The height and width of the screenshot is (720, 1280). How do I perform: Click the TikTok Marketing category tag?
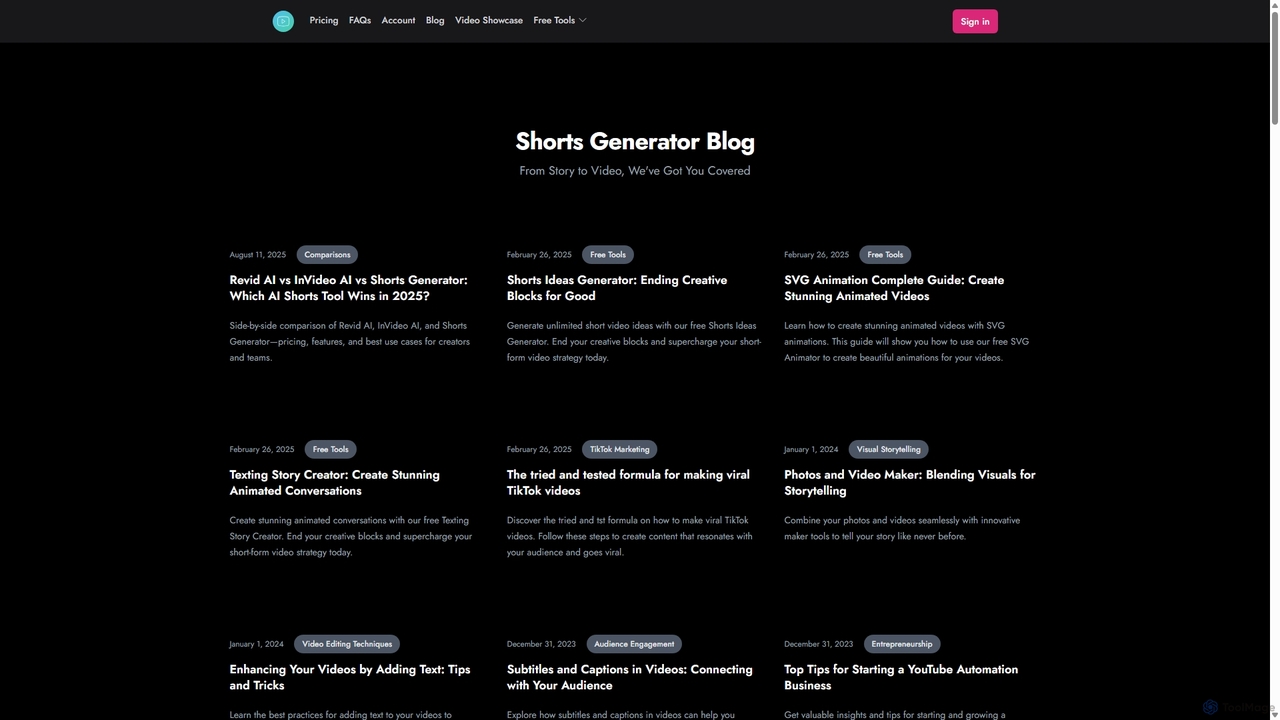[x=619, y=449]
